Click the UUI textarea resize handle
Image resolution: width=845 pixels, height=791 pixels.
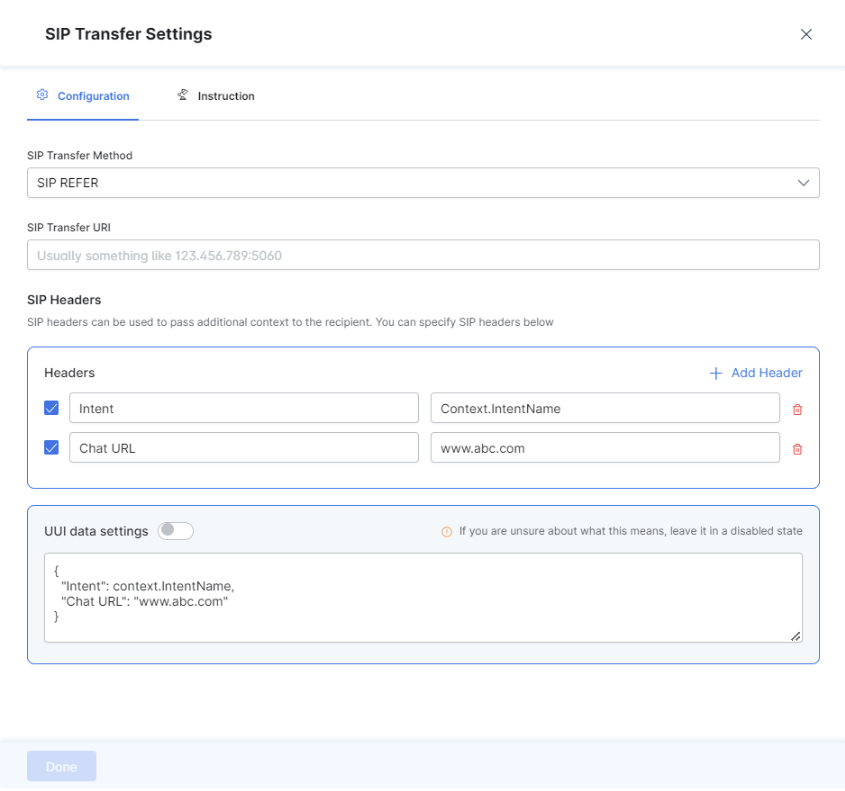795,636
